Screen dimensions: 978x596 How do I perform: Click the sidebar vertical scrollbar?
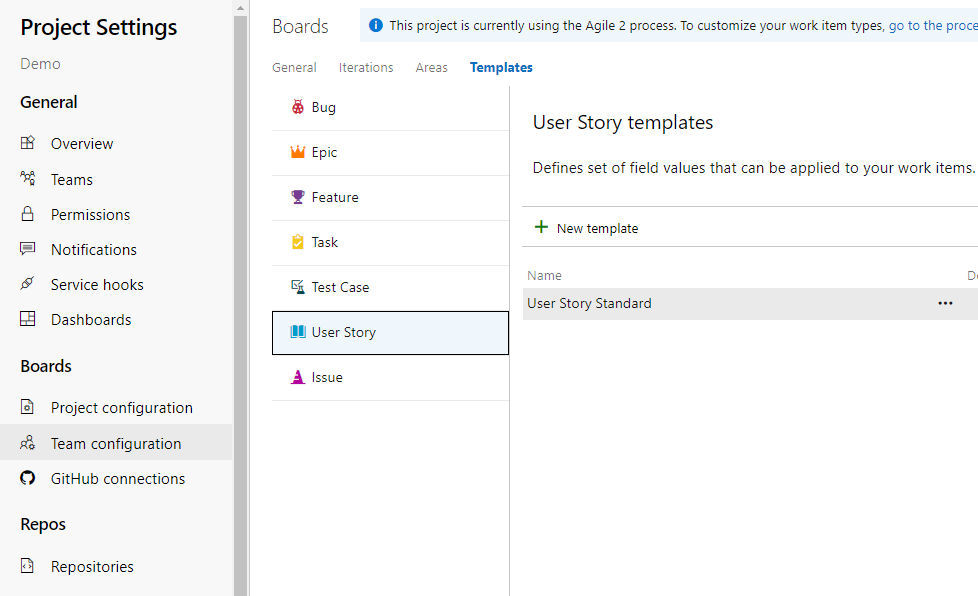click(241, 300)
